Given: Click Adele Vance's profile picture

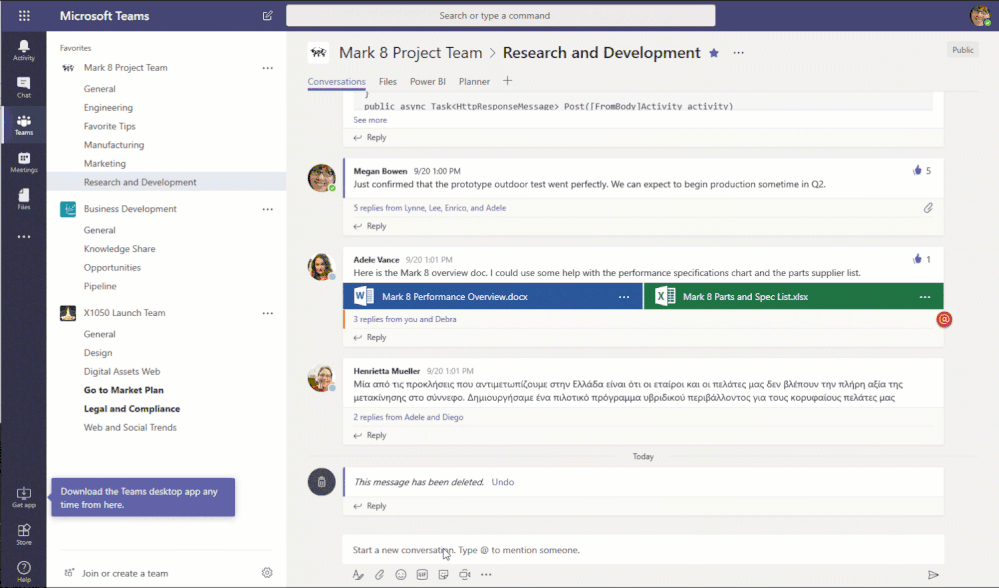Looking at the screenshot, I should click(321, 266).
